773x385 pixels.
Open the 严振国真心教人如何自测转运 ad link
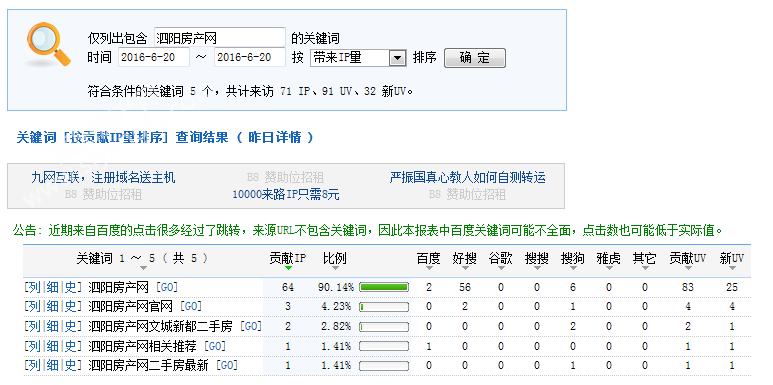pos(467,177)
